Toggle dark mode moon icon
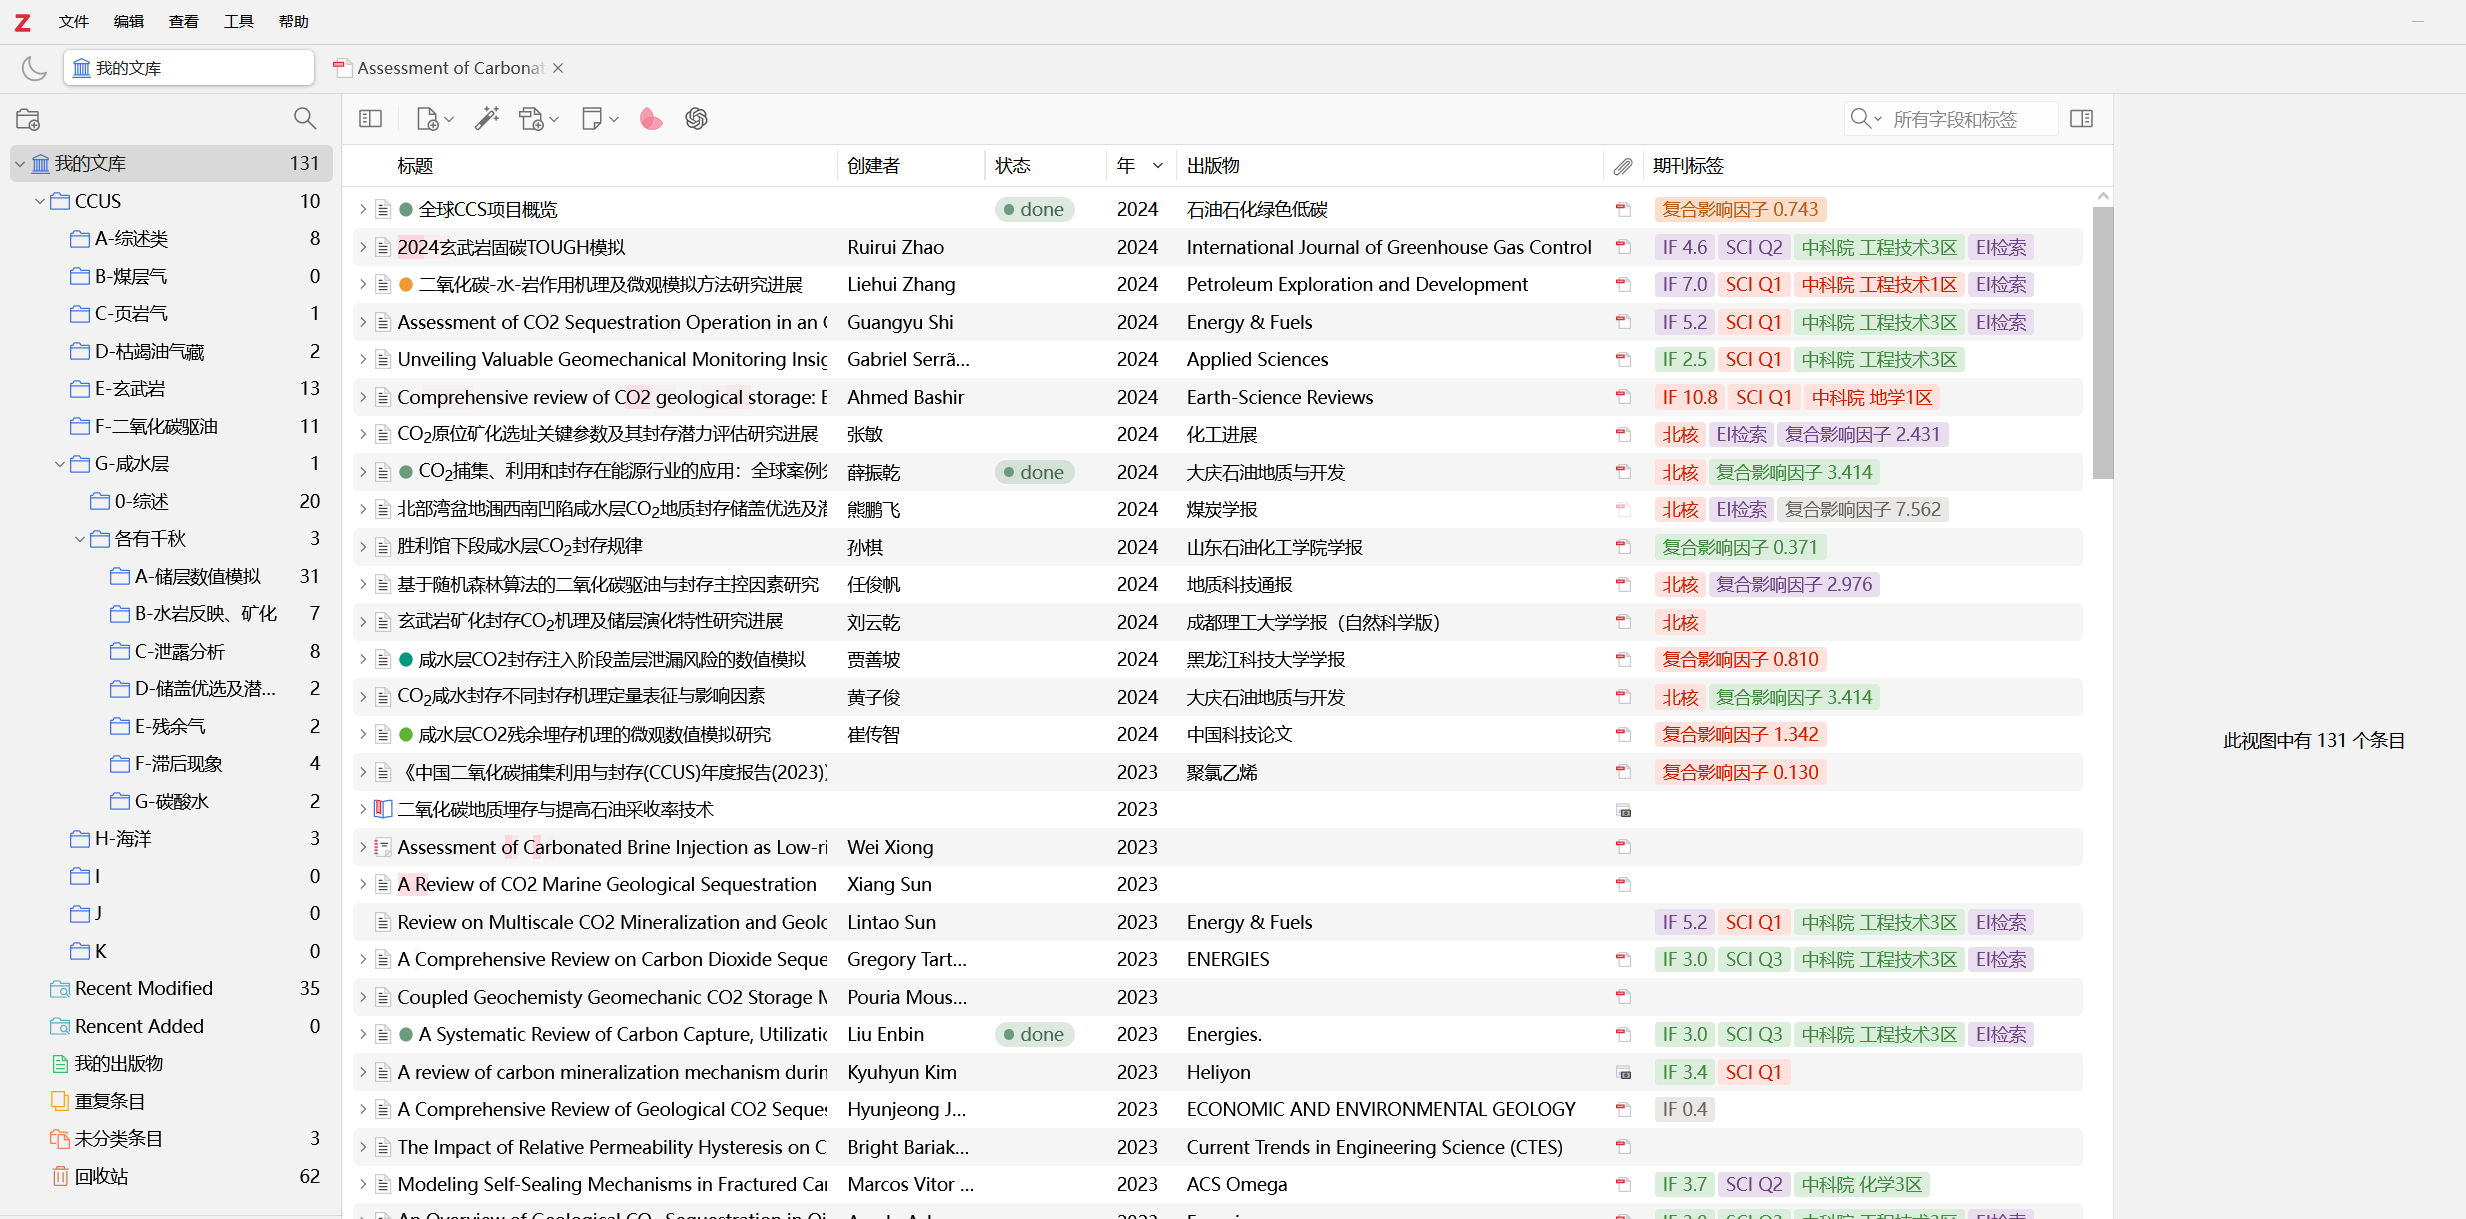 [34, 68]
